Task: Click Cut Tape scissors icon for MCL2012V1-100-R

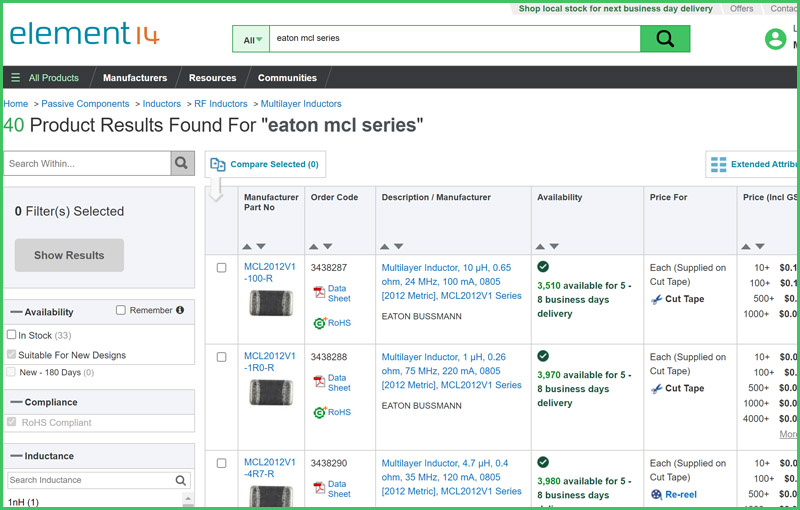Action: (657, 299)
